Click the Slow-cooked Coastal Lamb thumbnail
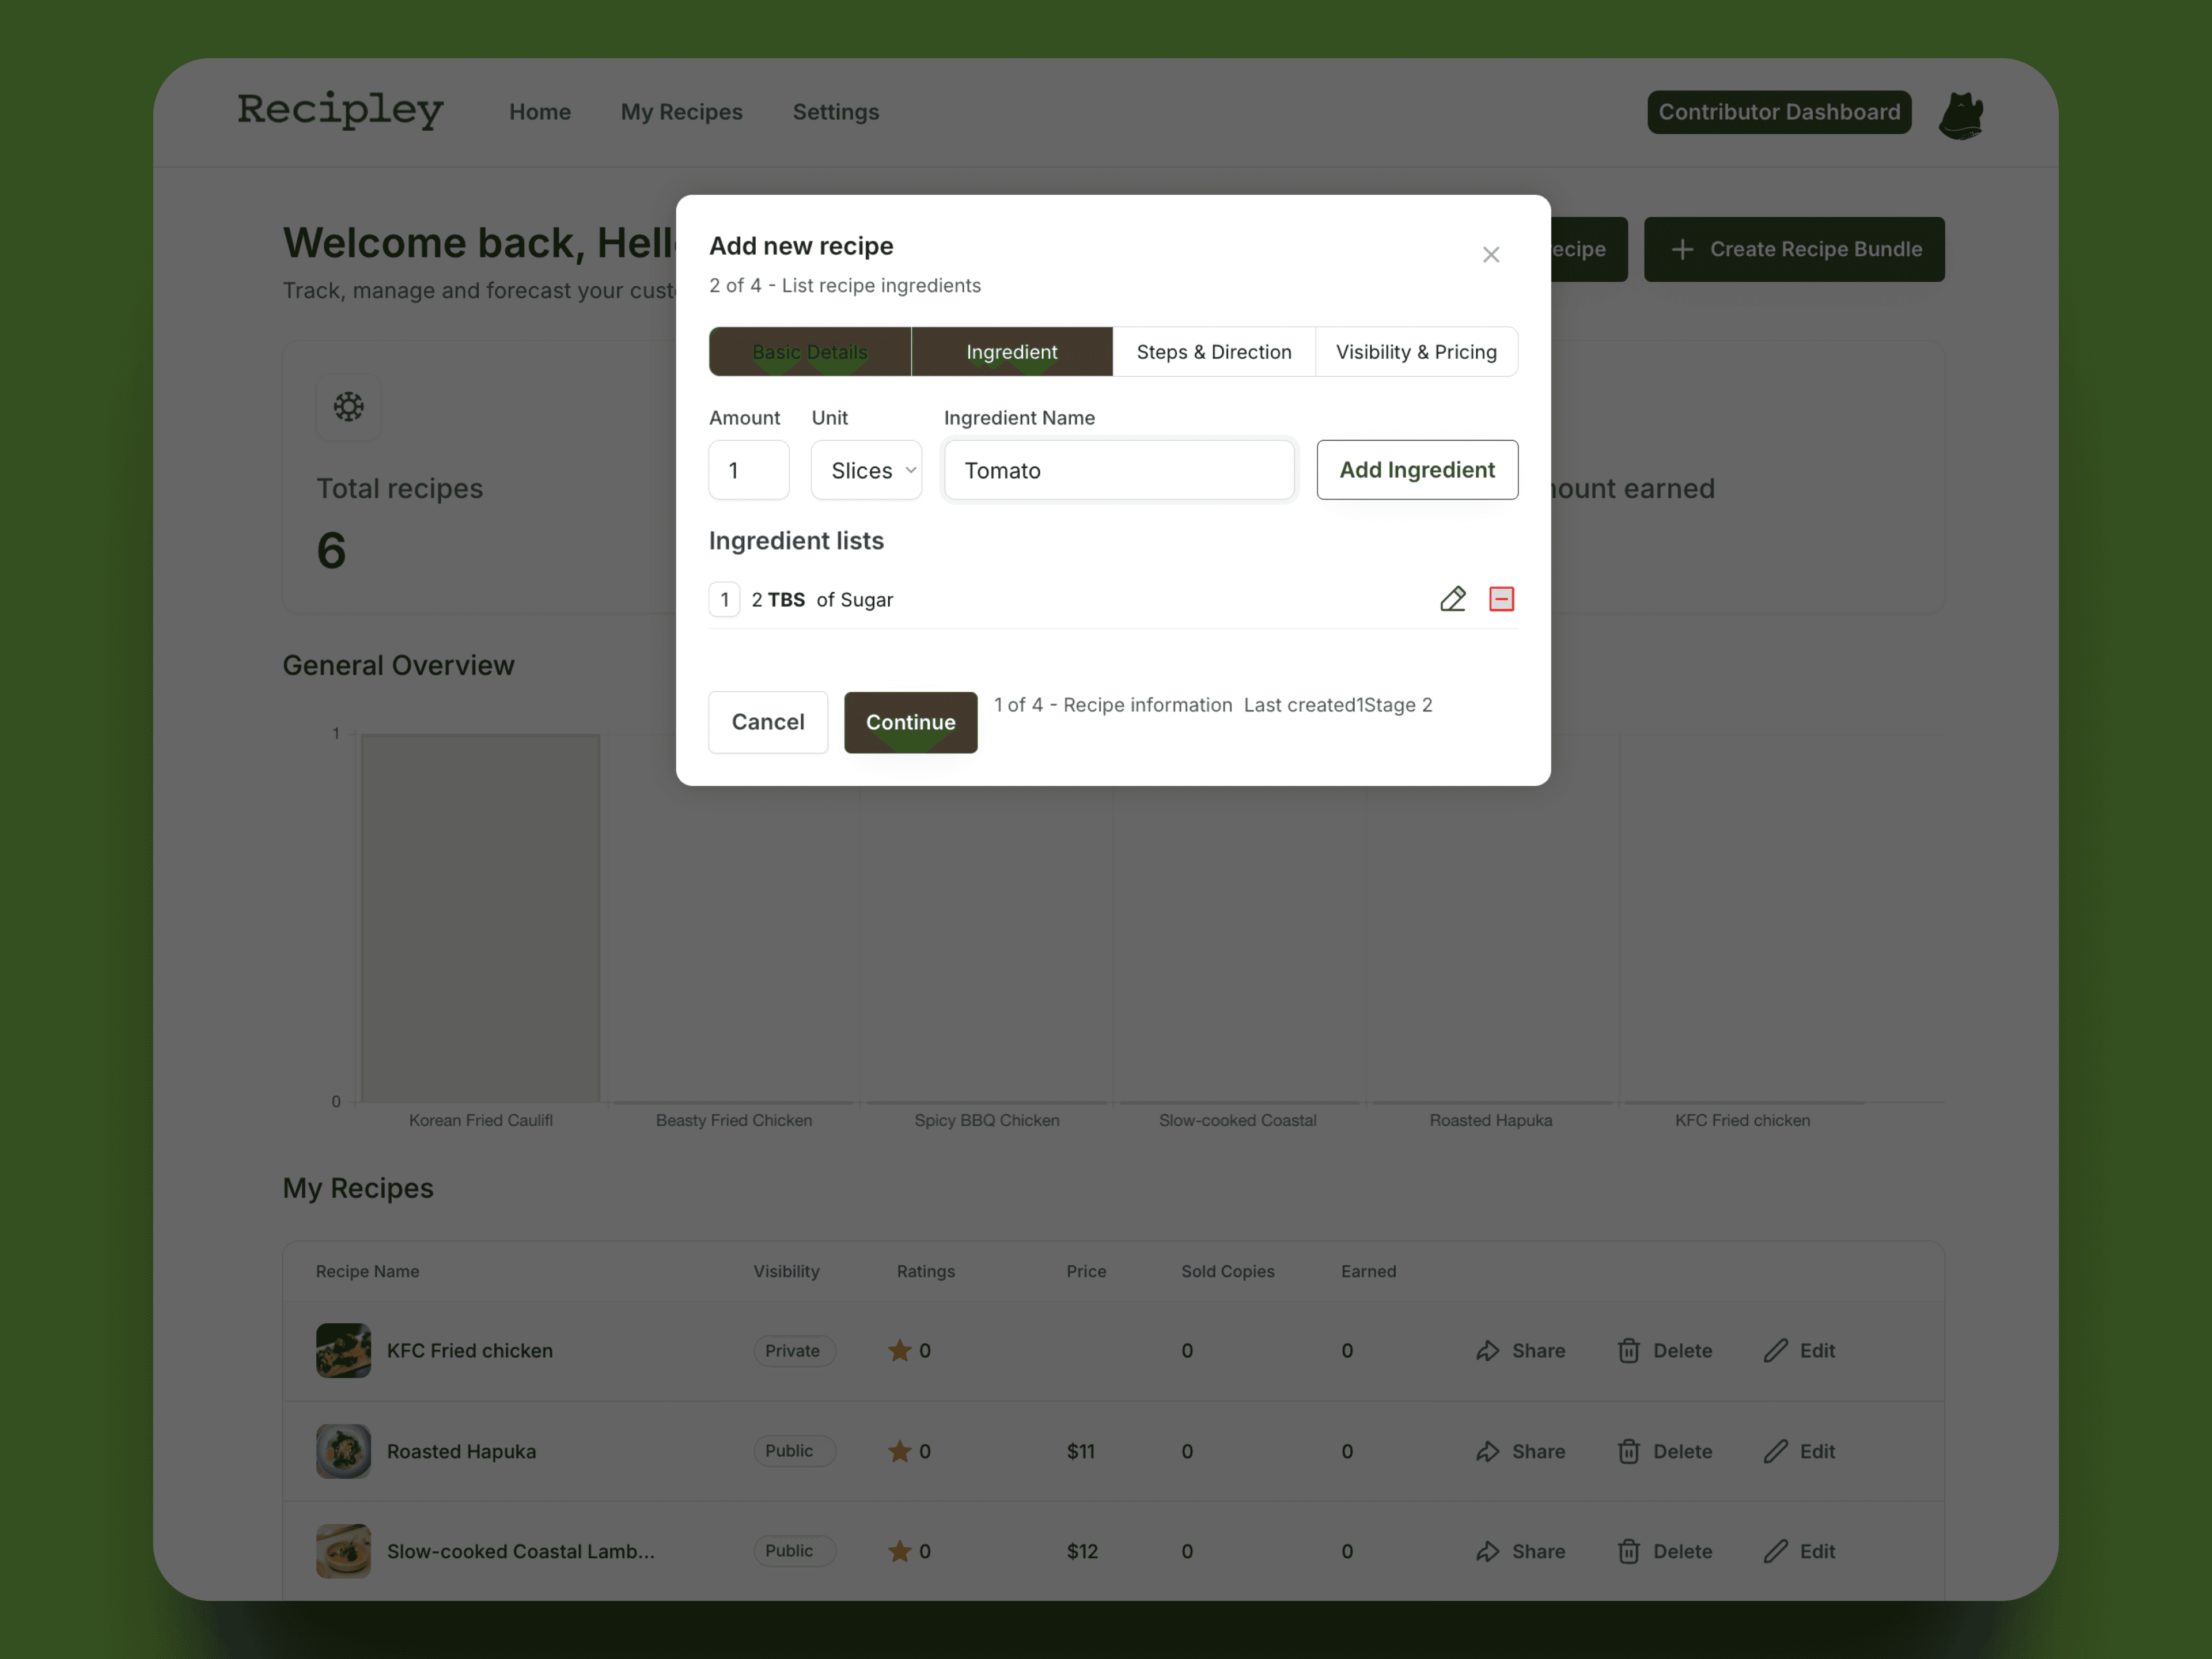 click(x=343, y=1551)
